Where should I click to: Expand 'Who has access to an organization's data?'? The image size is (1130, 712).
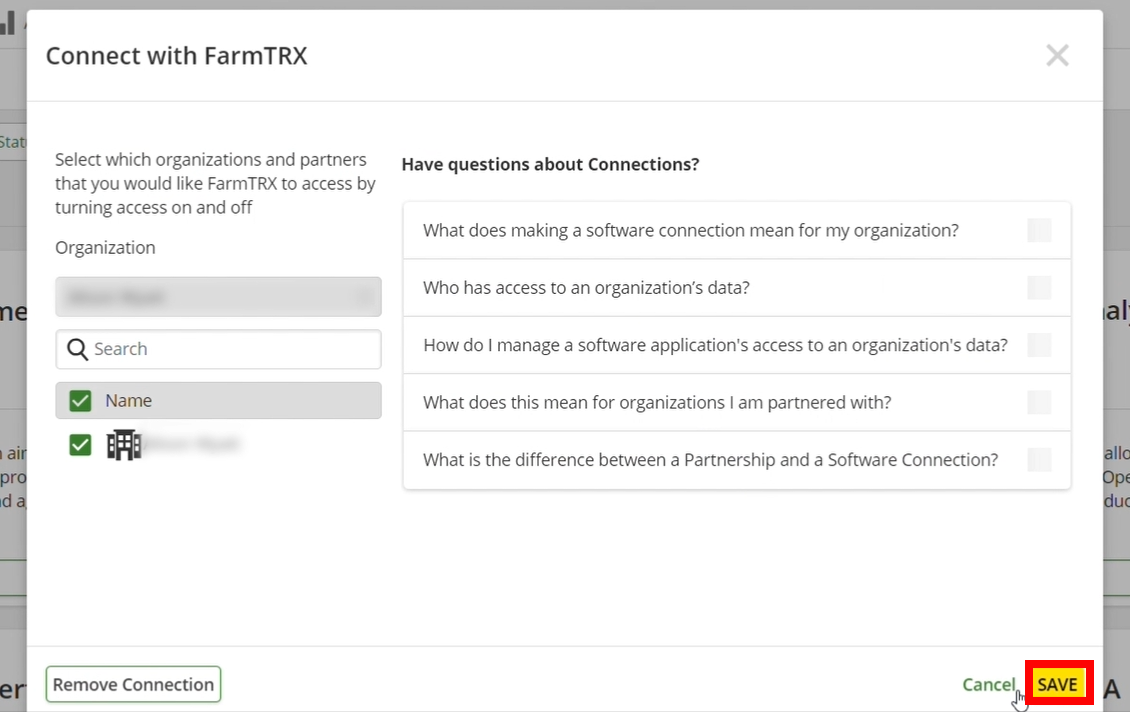[x=737, y=288]
